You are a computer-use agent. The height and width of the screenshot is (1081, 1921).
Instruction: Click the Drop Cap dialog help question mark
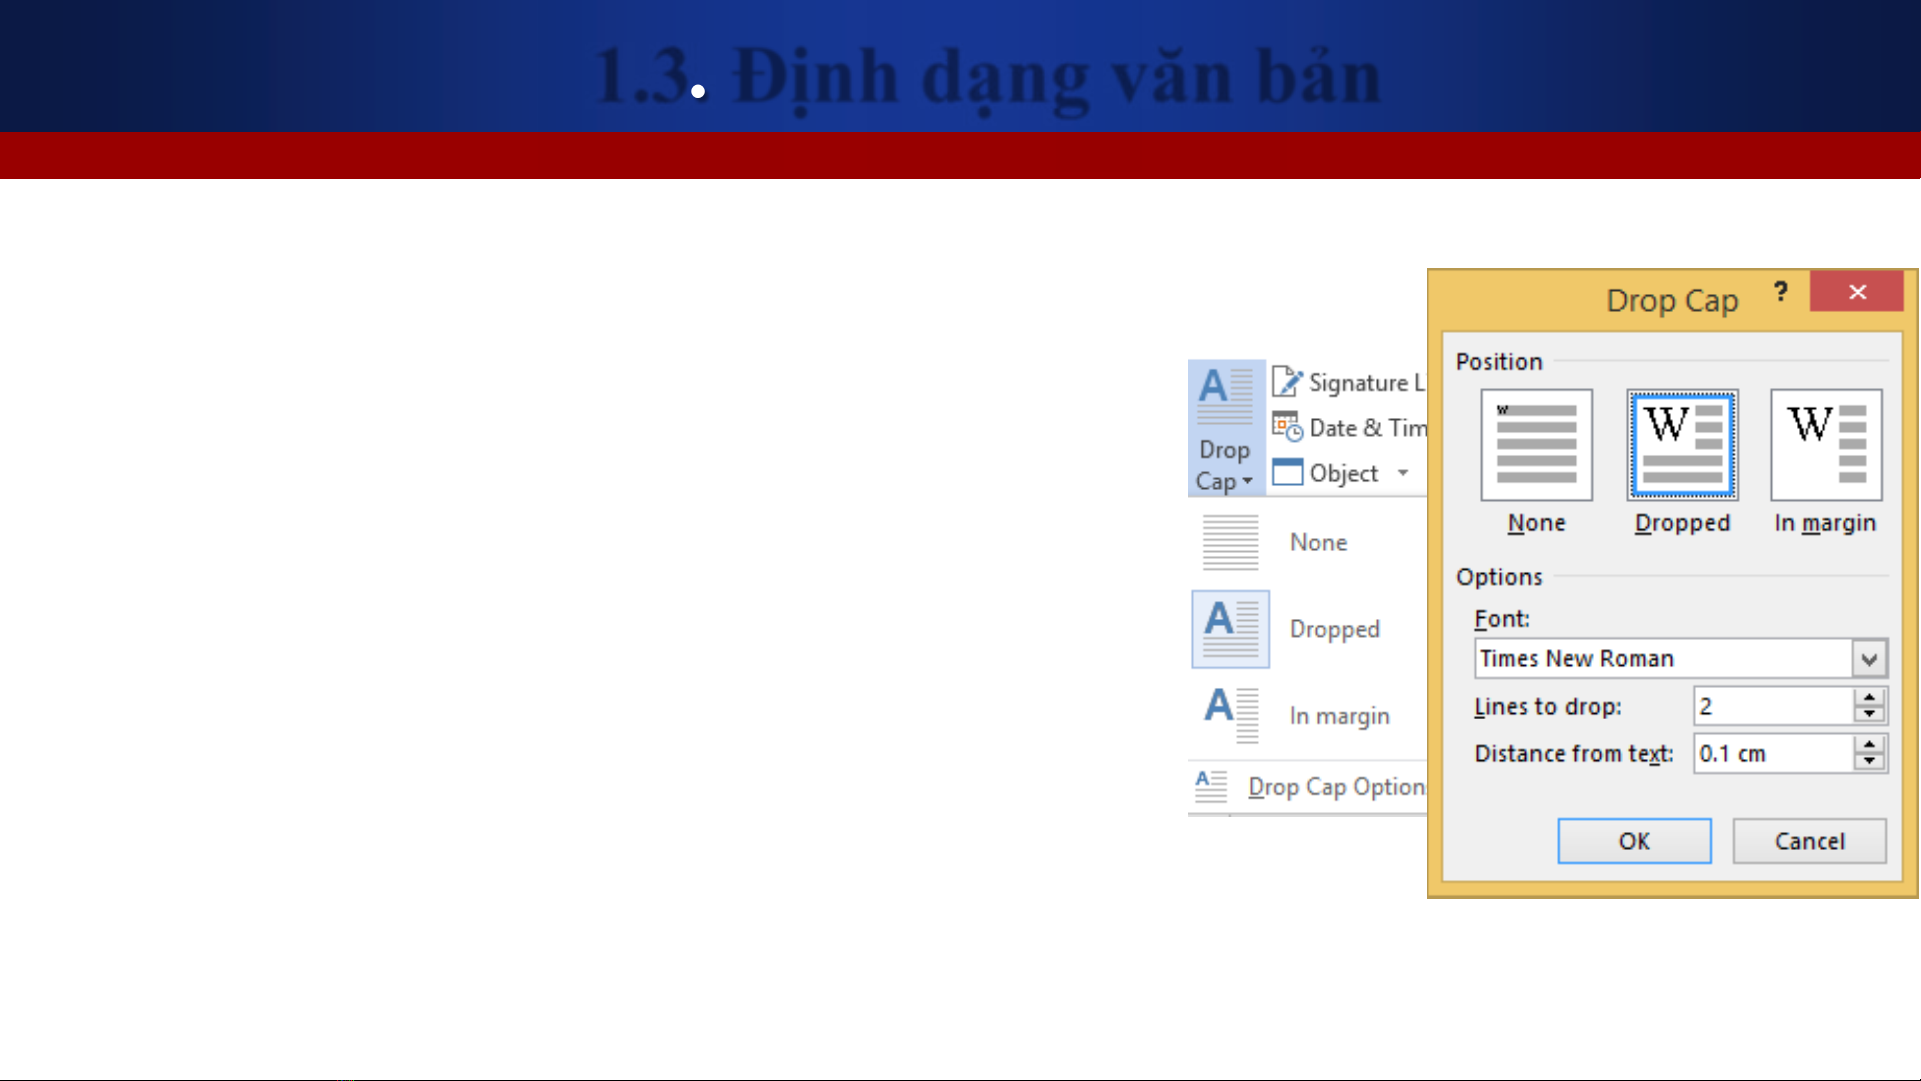click(1781, 291)
